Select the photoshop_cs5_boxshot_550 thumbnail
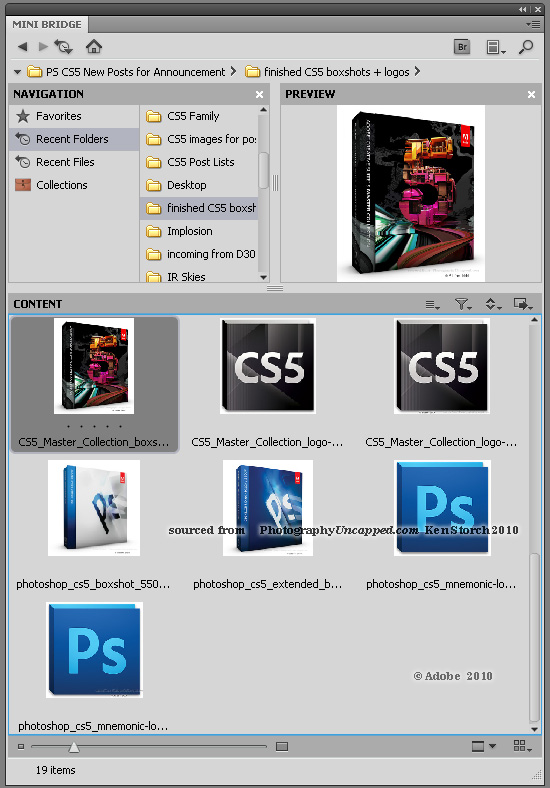 94,508
